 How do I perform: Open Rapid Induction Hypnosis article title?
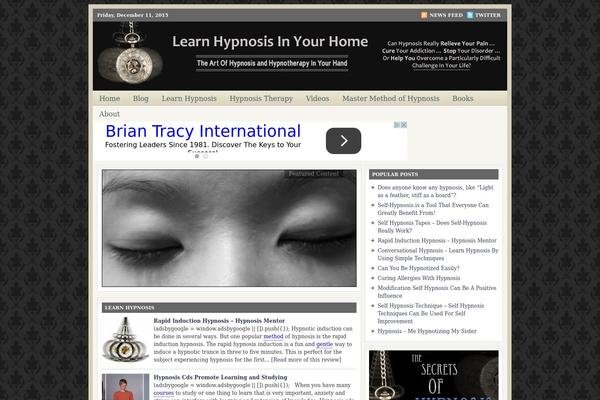(219, 321)
